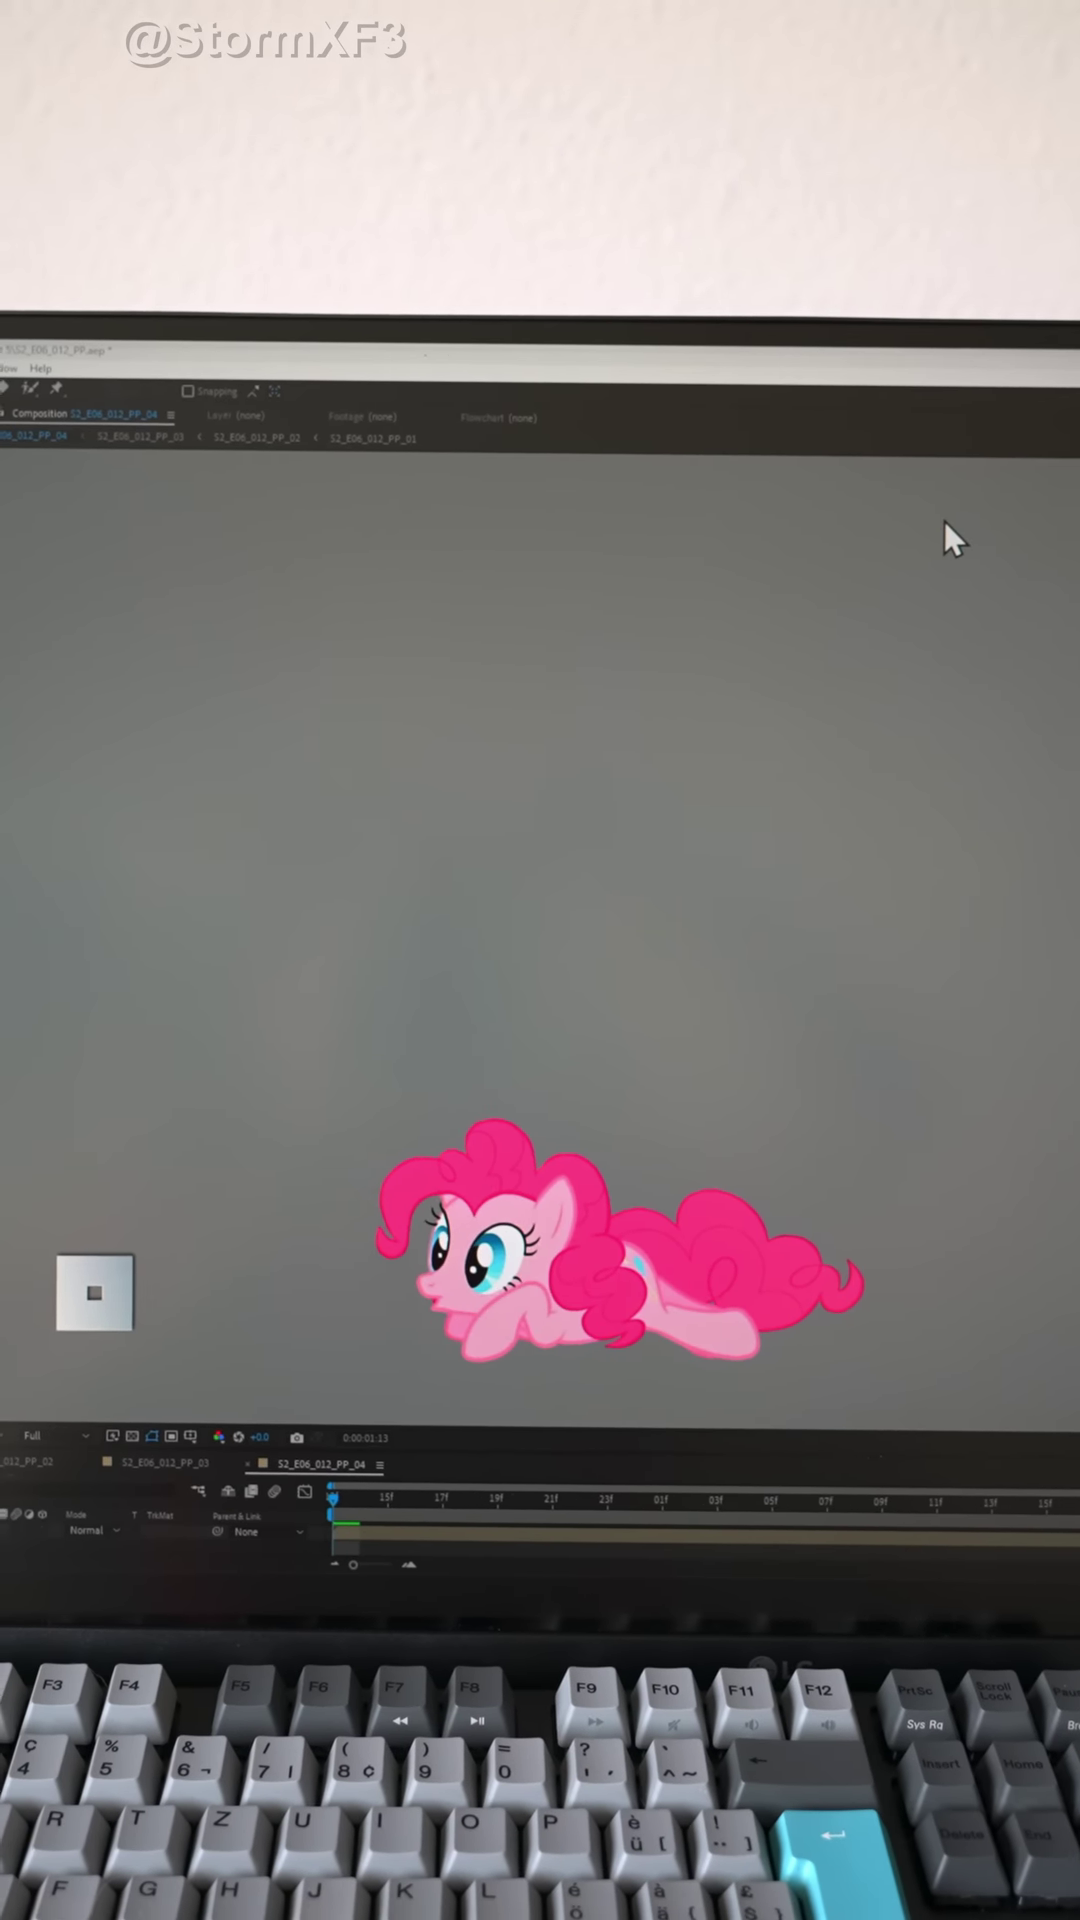Switch to S2_E06_012_PP_03 timeline tab

164,1462
